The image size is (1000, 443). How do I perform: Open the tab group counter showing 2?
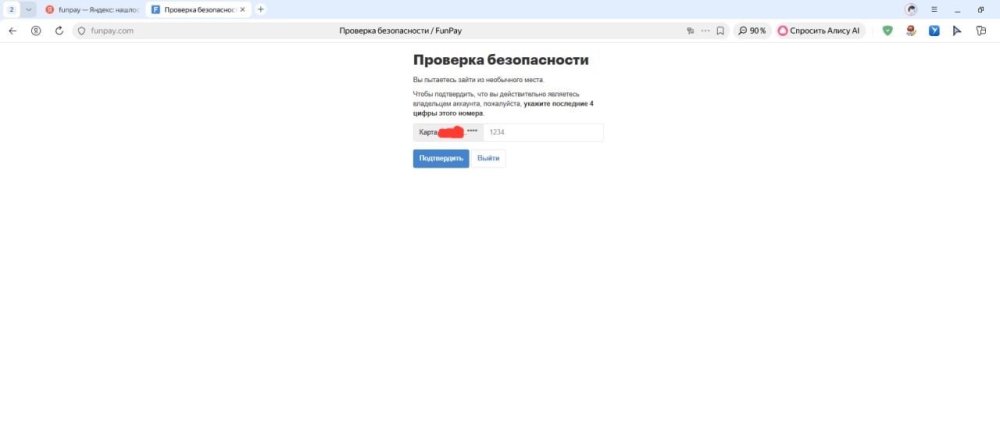[11, 10]
